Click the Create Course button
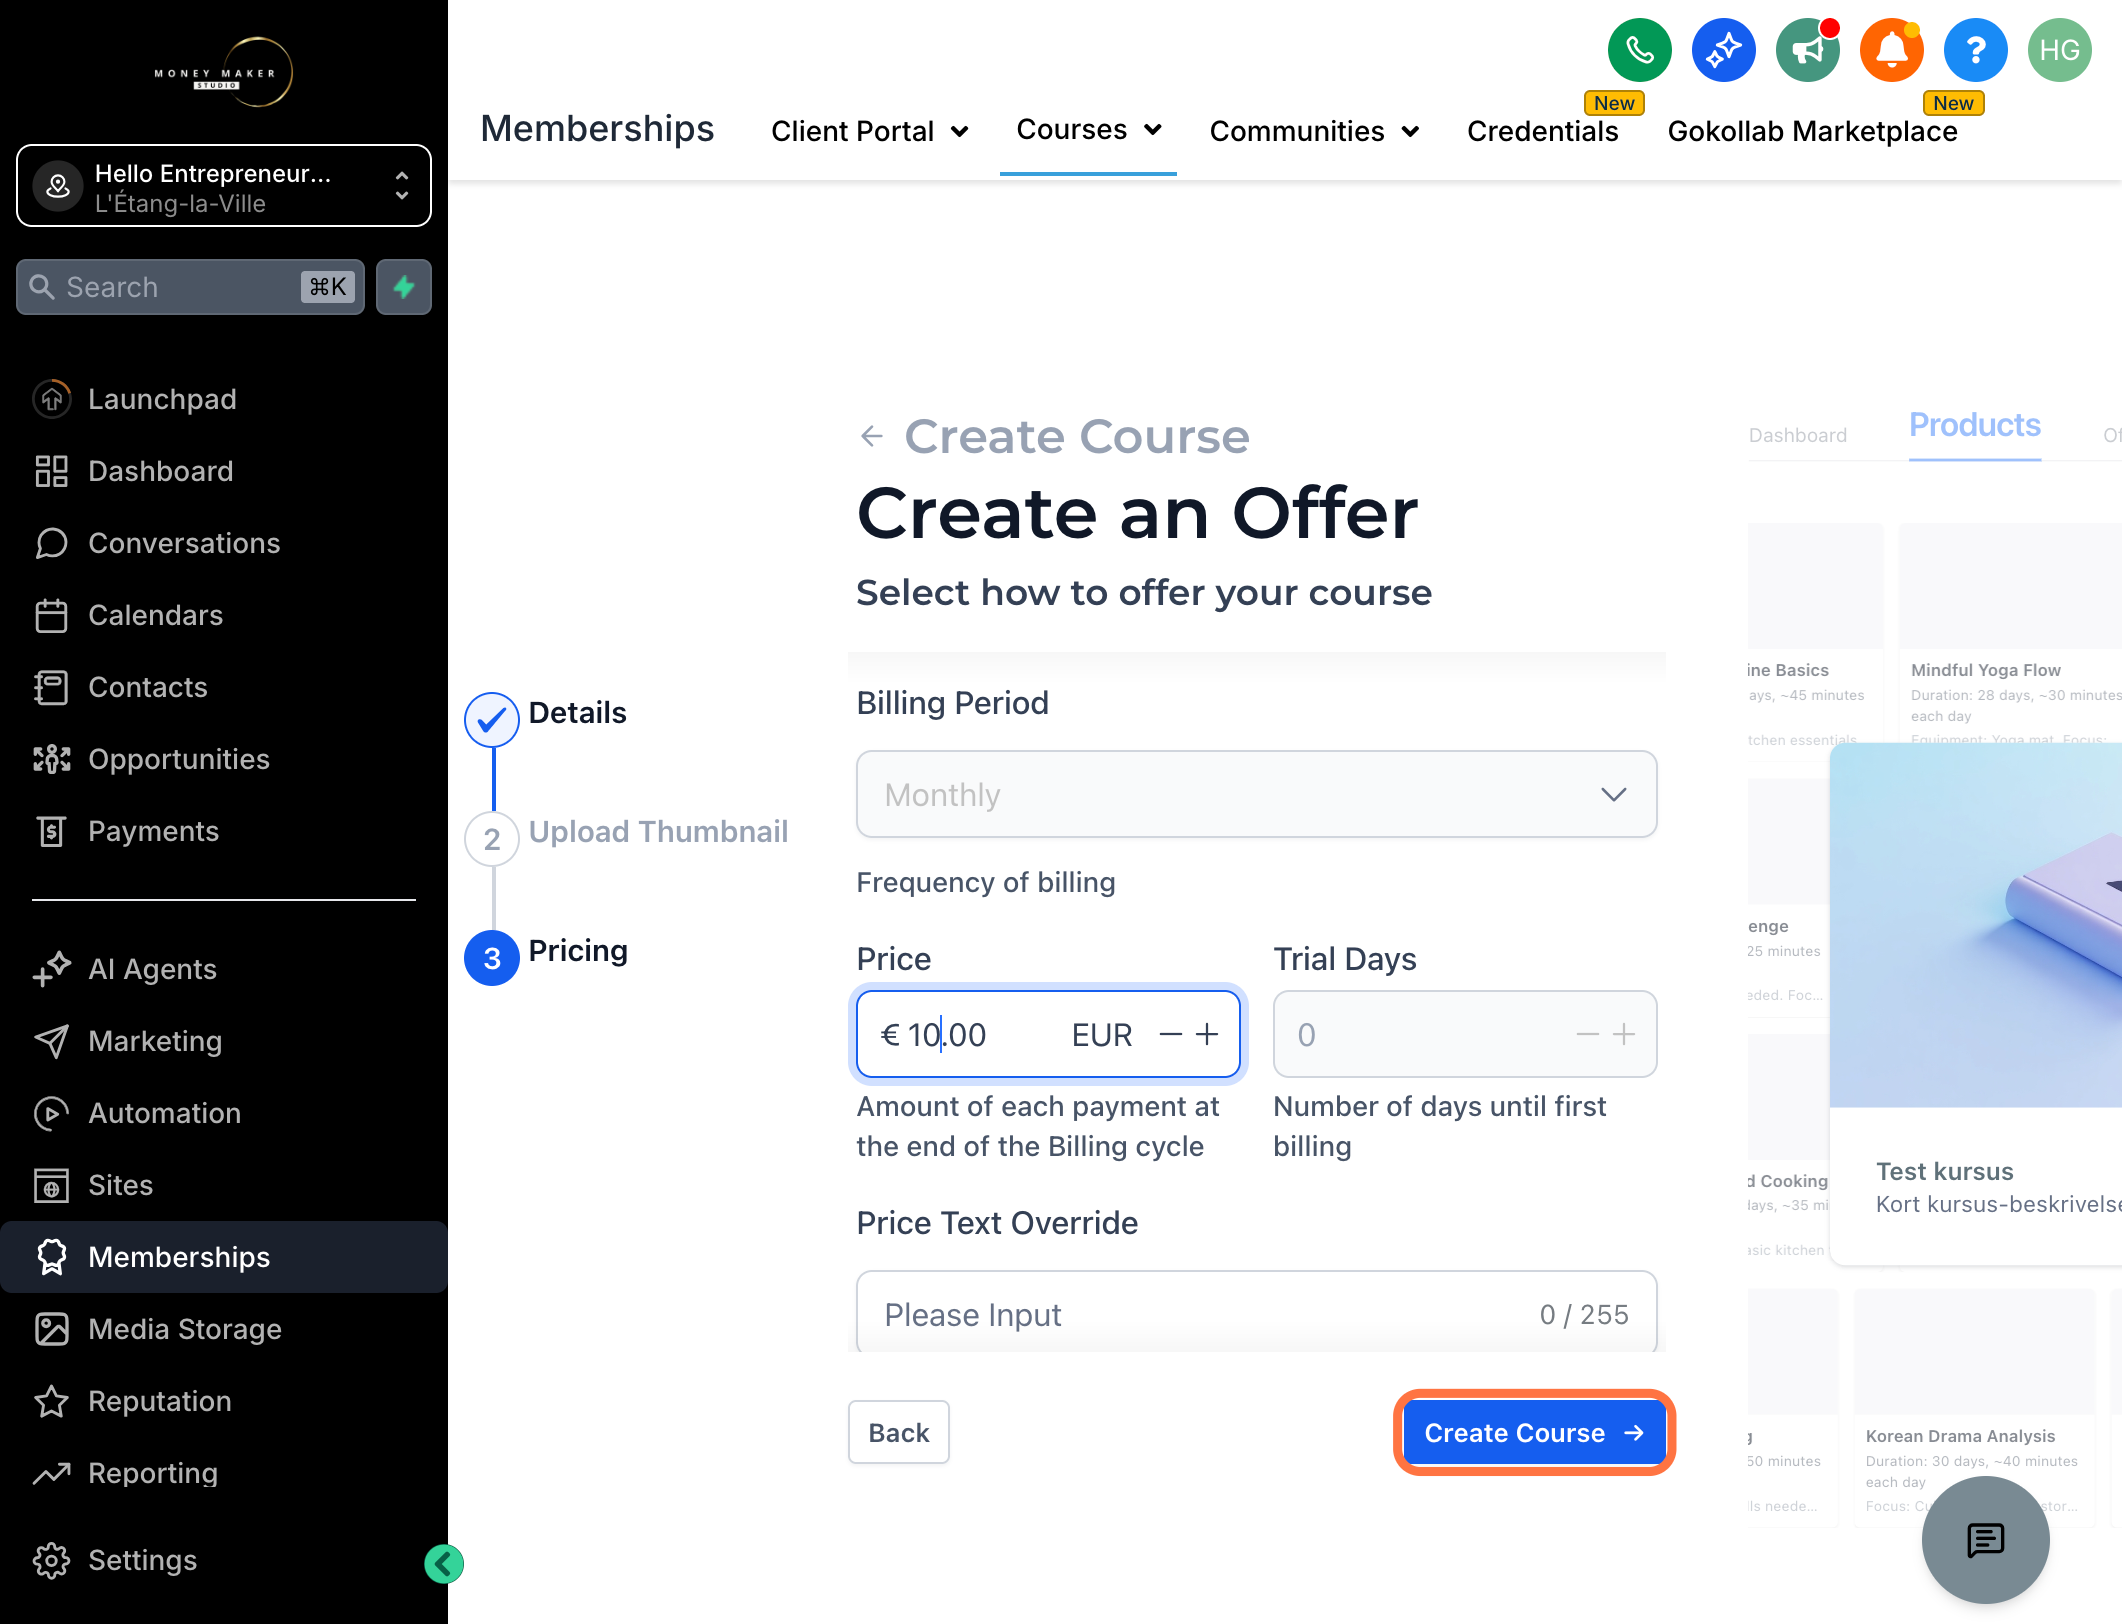 [x=1534, y=1432]
